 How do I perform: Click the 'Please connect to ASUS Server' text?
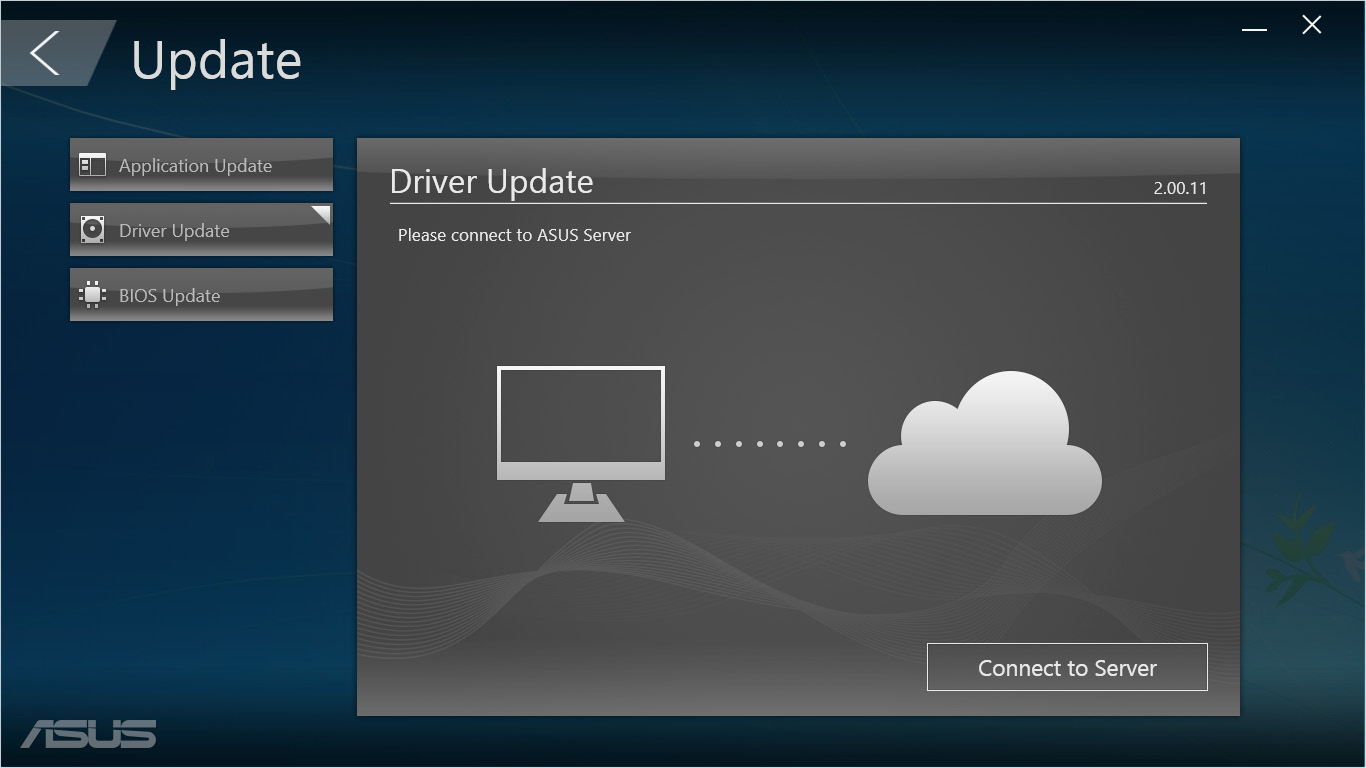click(514, 235)
